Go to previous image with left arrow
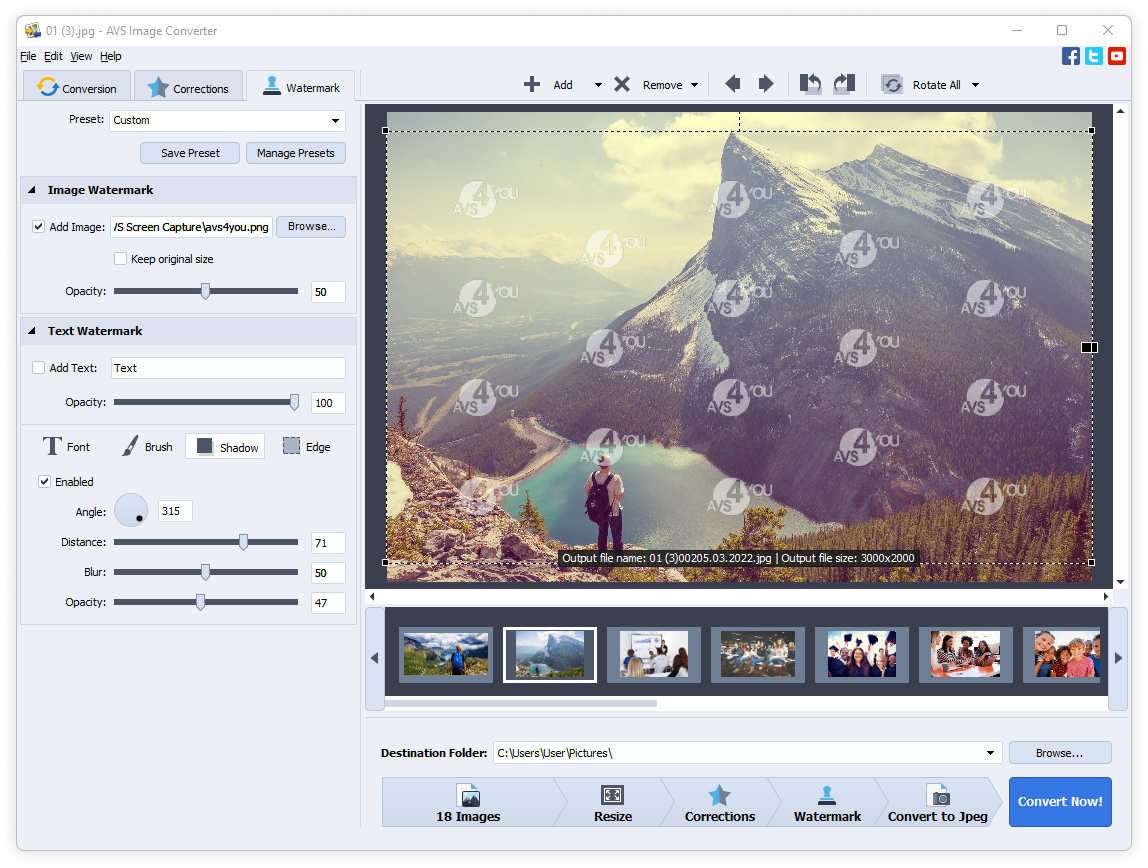 pyautogui.click(x=732, y=84)
